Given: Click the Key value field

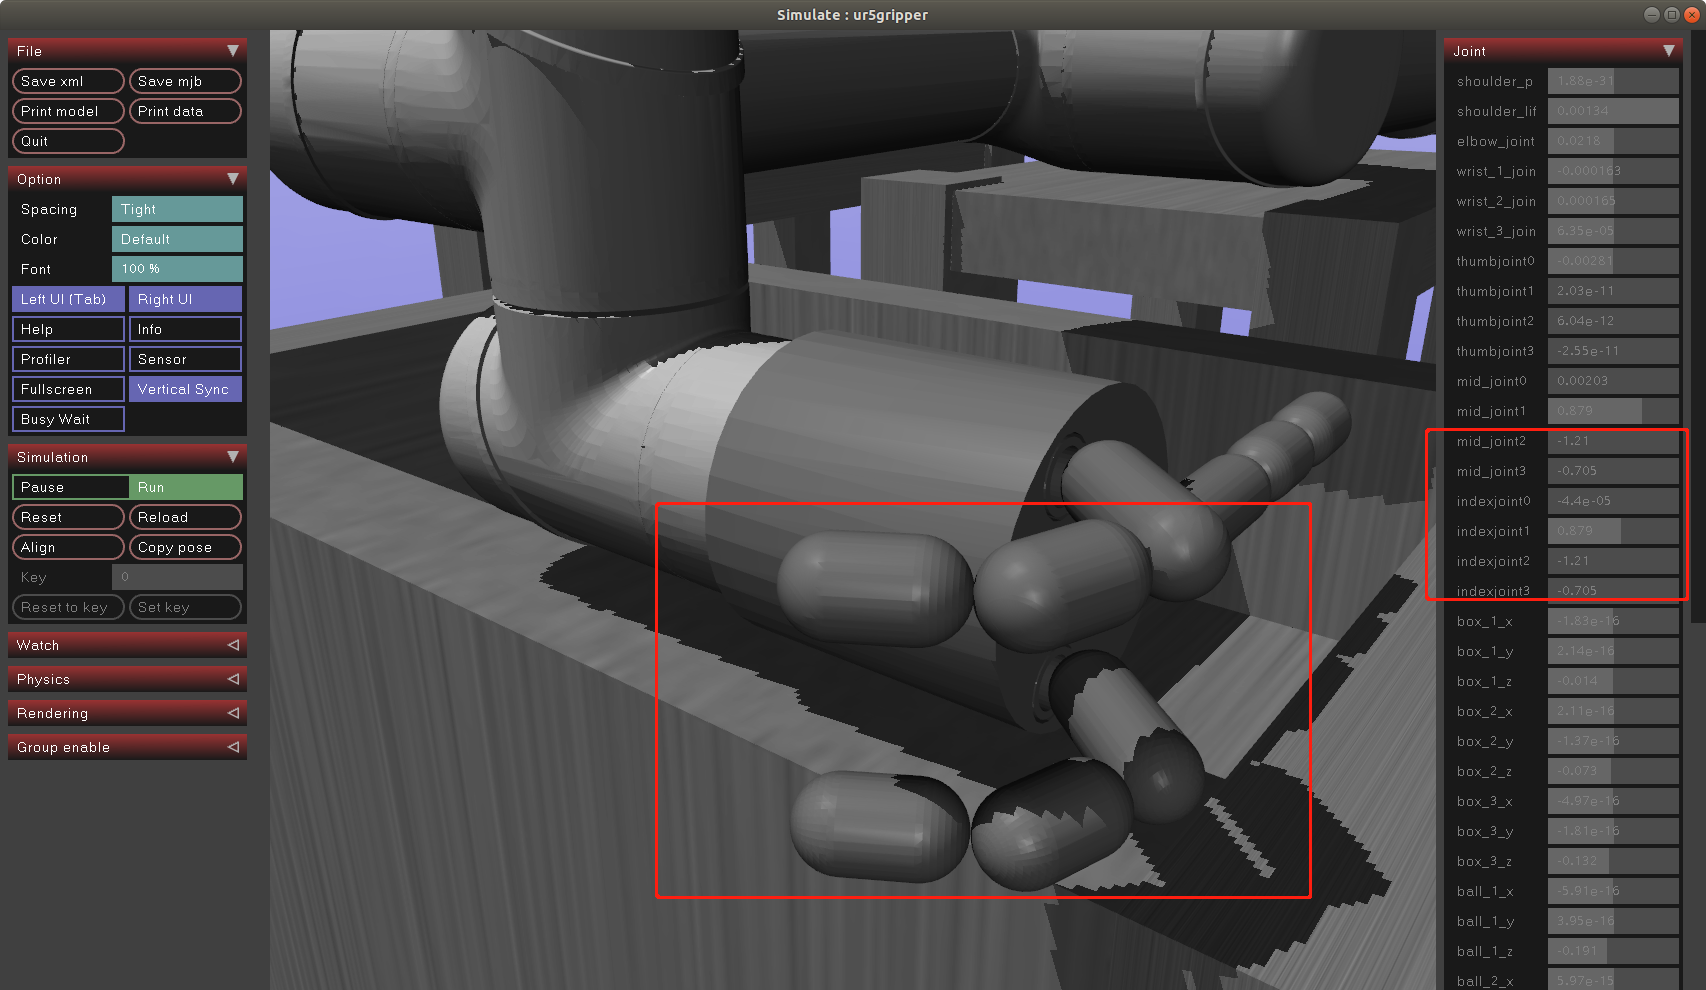Looking at the screenshot, I should coord(177,577).
